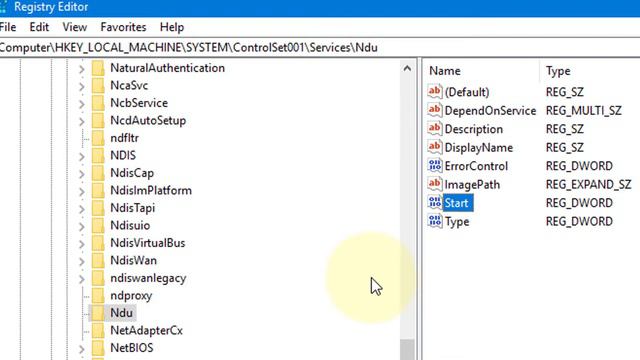Expand the NDIS key

click(x=82, y=156)
